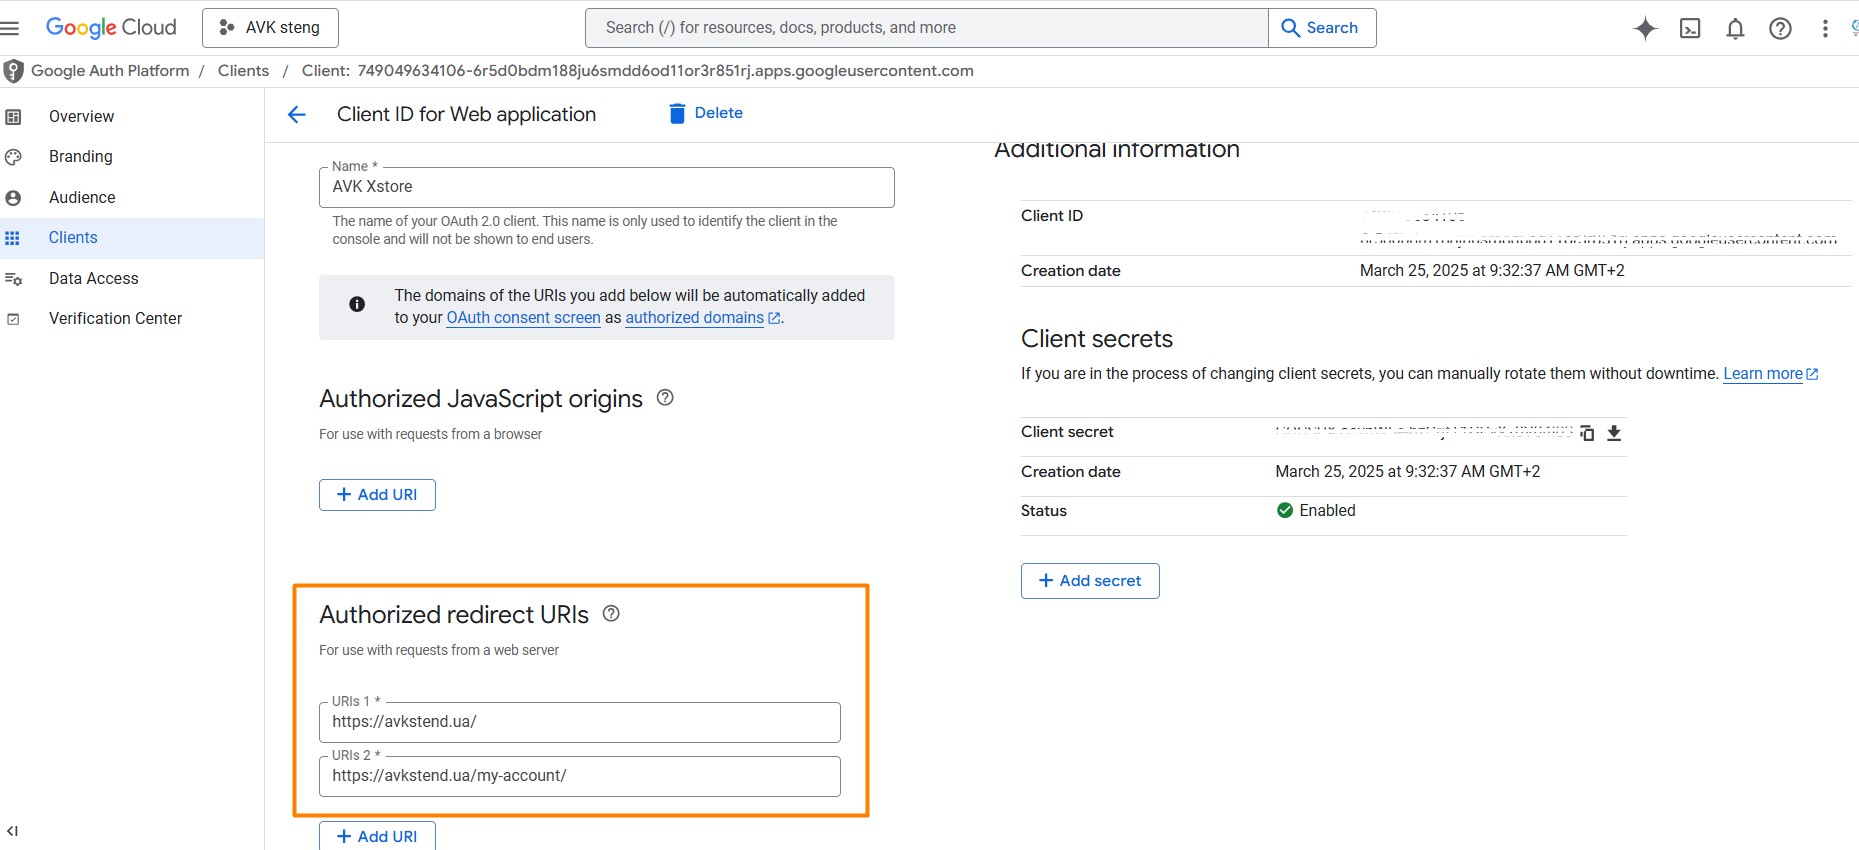Click the Verification Center checkbox icon
The image size is (1859, 850).
(13, 319)
